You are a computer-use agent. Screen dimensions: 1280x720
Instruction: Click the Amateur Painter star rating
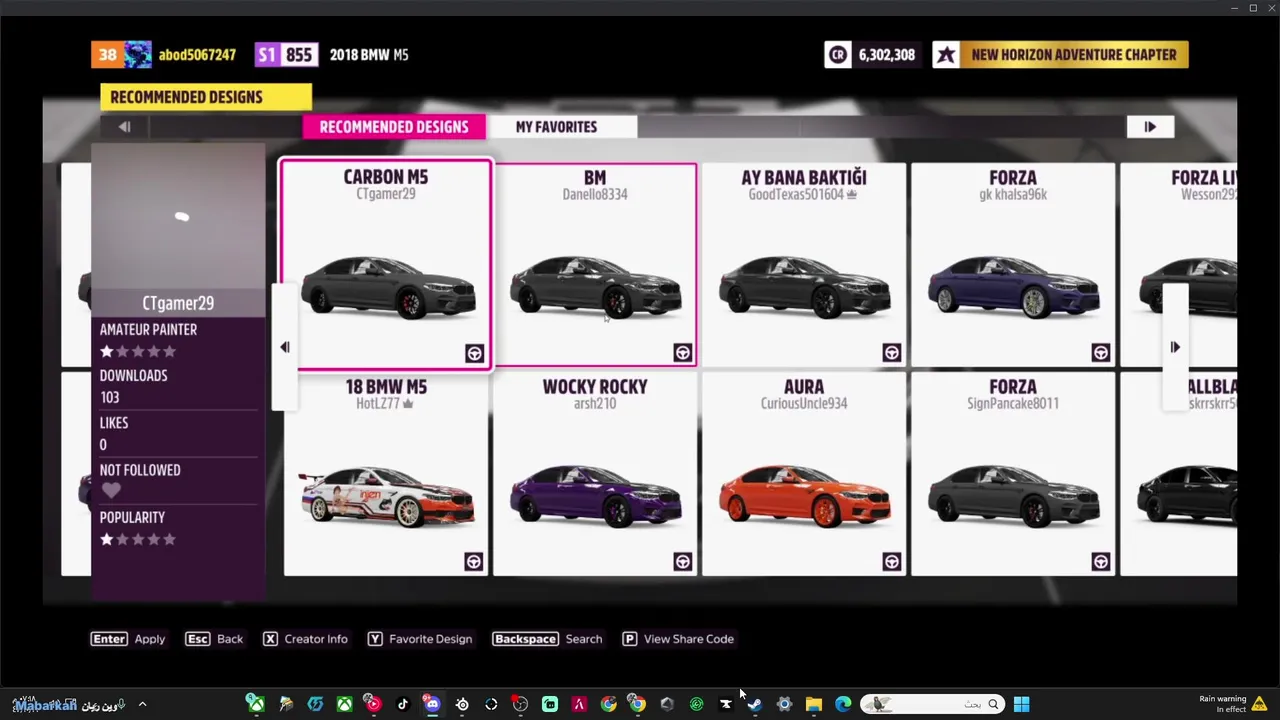[x=138, y=352]
